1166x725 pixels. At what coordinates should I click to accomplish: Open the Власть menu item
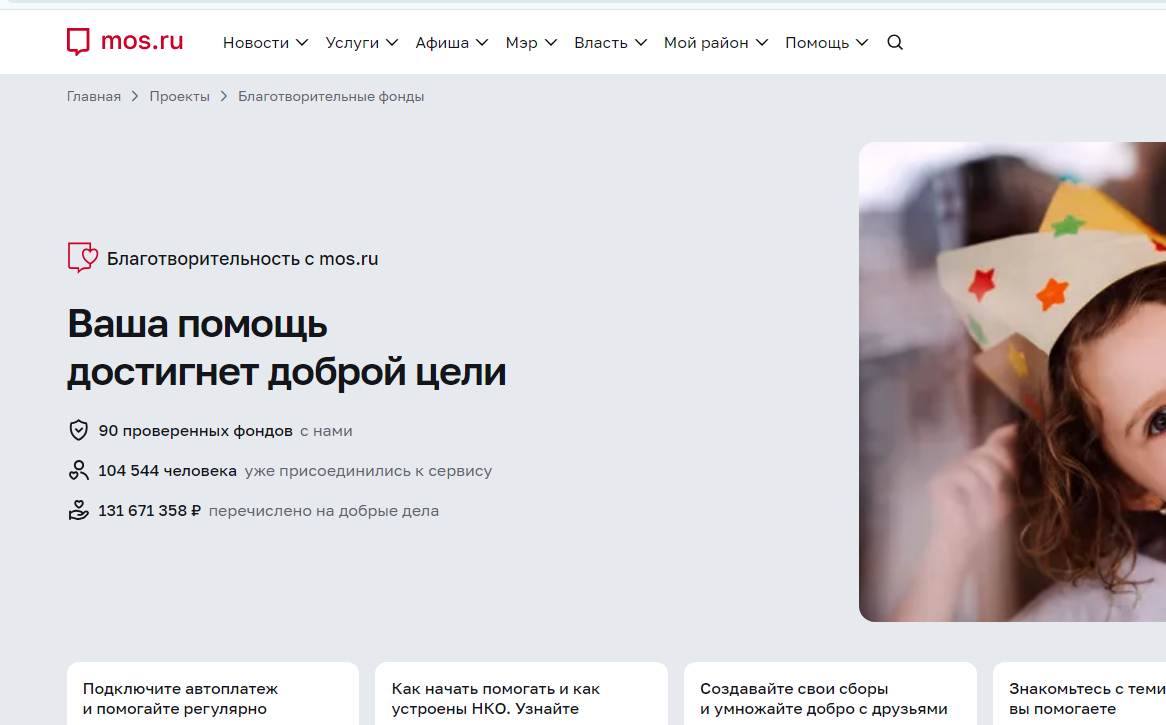coord(610,43)
